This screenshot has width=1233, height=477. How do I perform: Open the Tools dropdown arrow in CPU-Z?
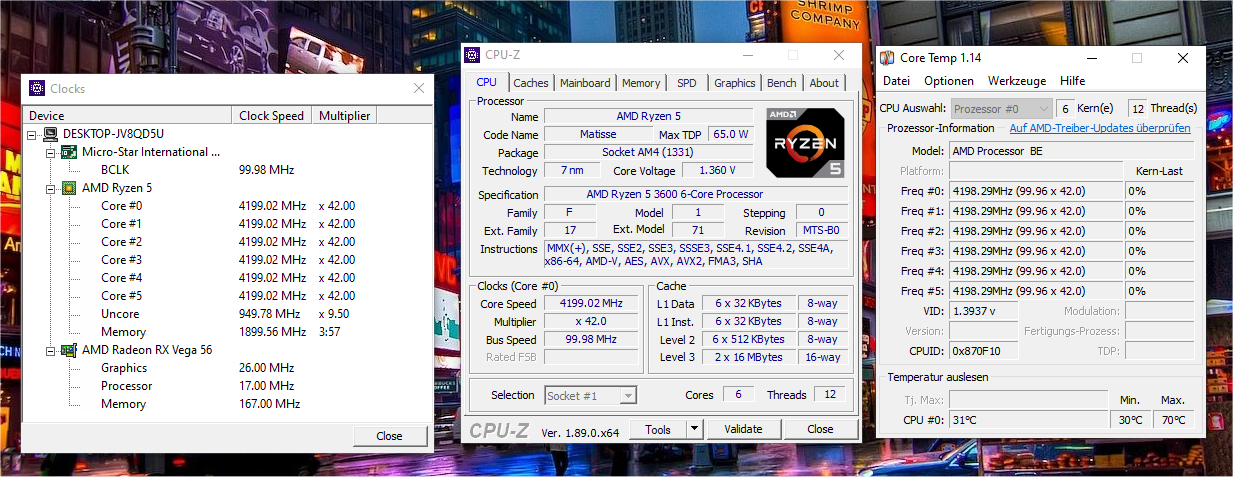[x=694, y=429]
